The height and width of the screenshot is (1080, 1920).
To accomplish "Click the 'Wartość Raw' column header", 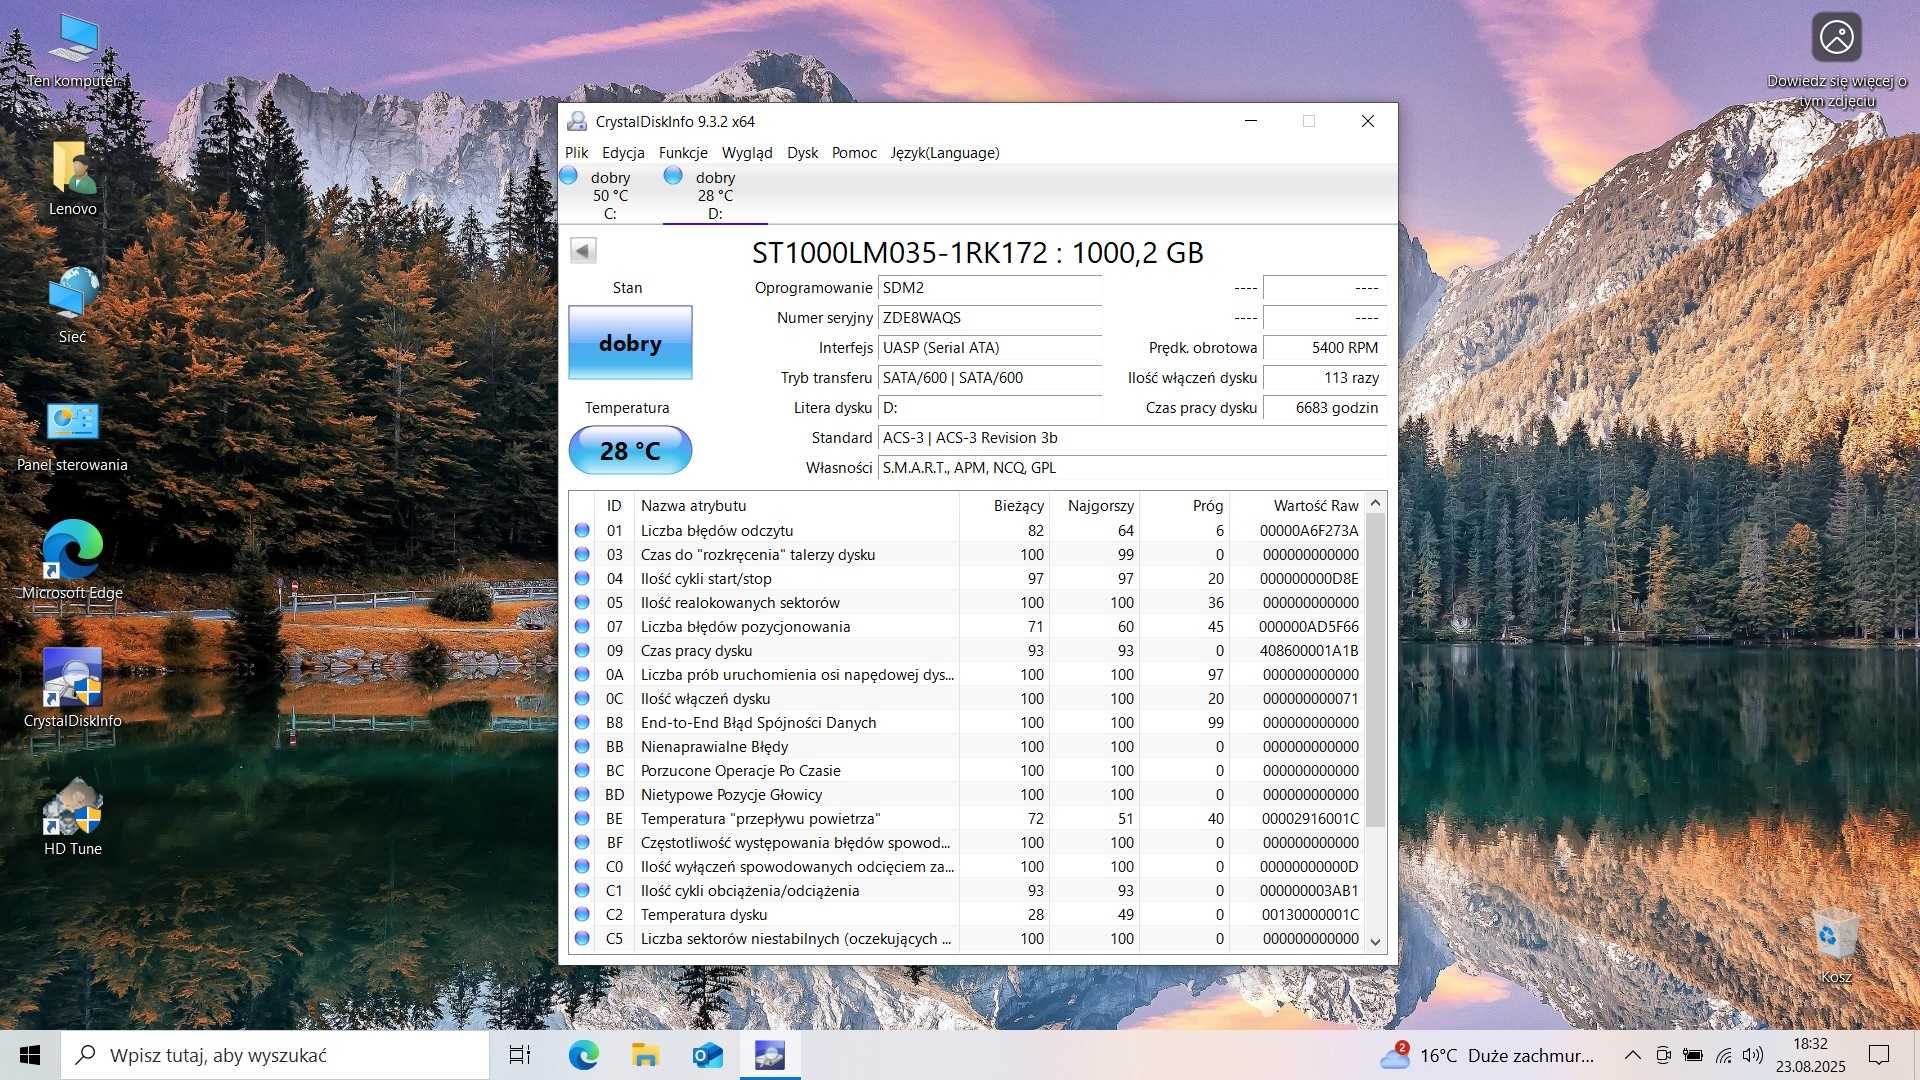I will 1296,506.
